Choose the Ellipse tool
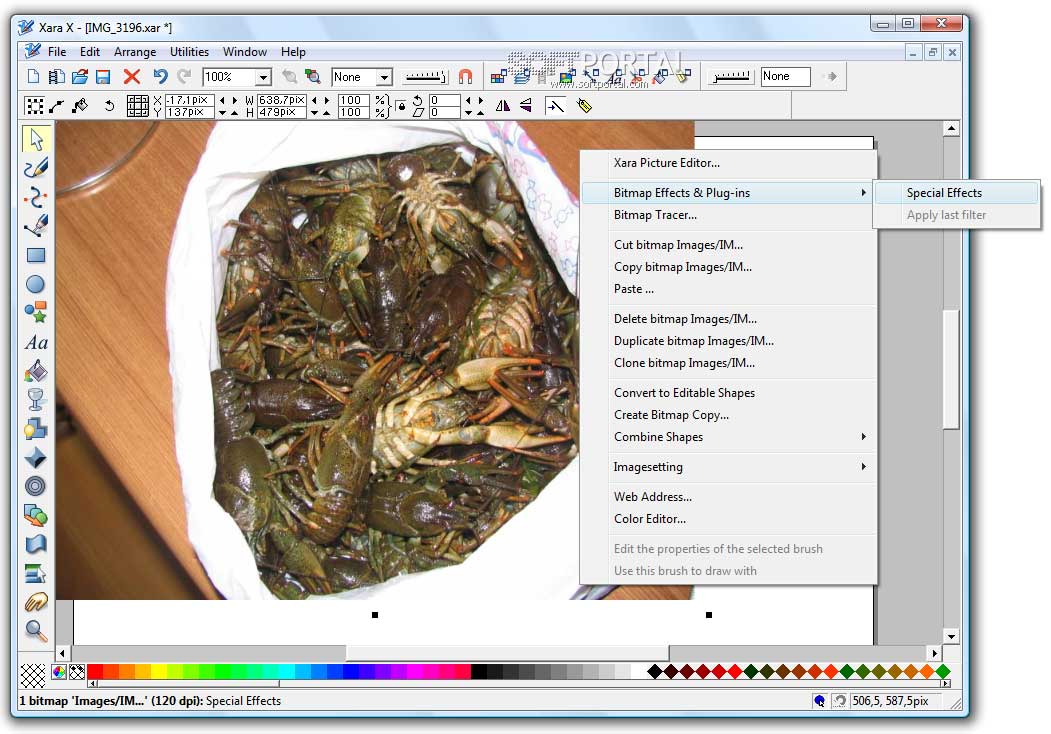This screenshot has width=1051, height=734. 36,284
